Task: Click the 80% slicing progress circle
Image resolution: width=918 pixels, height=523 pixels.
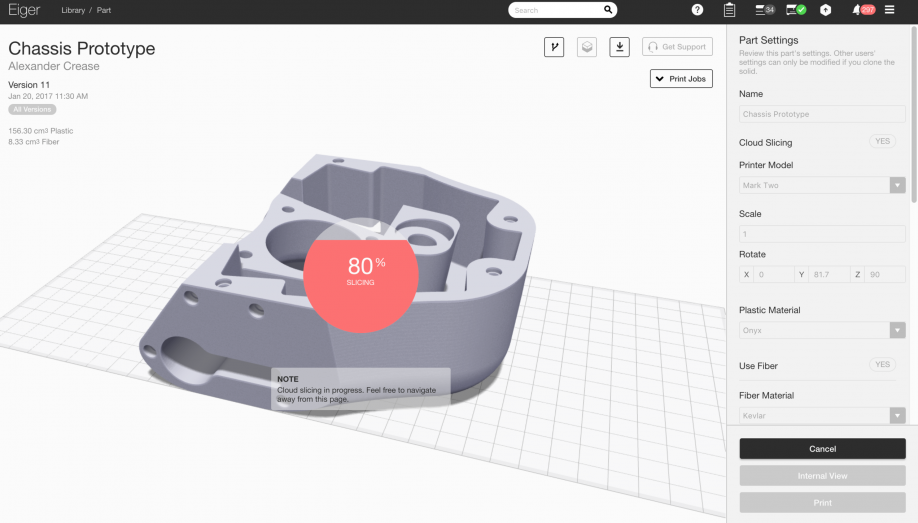Action: click(361, 275)
